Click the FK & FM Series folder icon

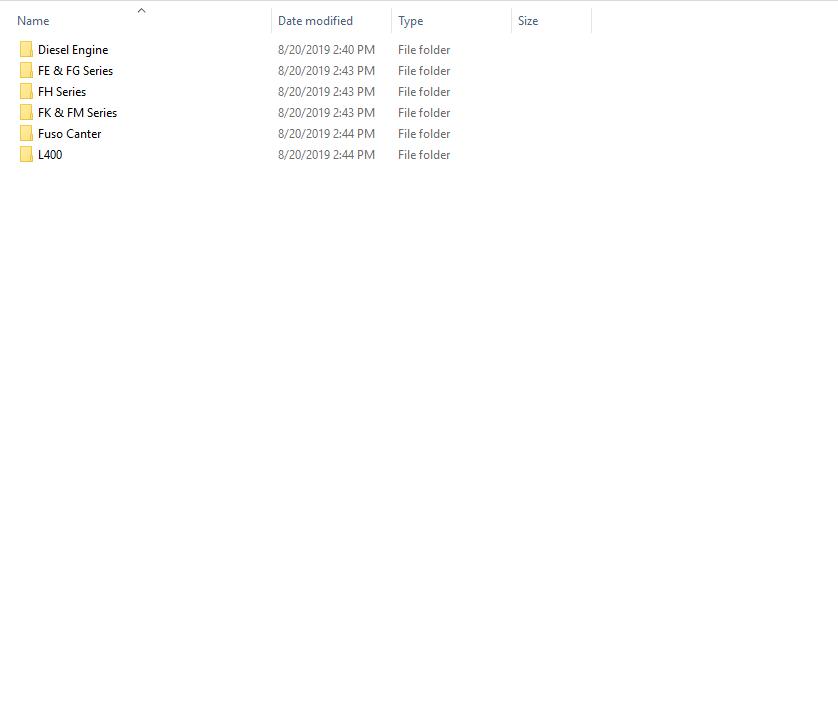(26, 113)
